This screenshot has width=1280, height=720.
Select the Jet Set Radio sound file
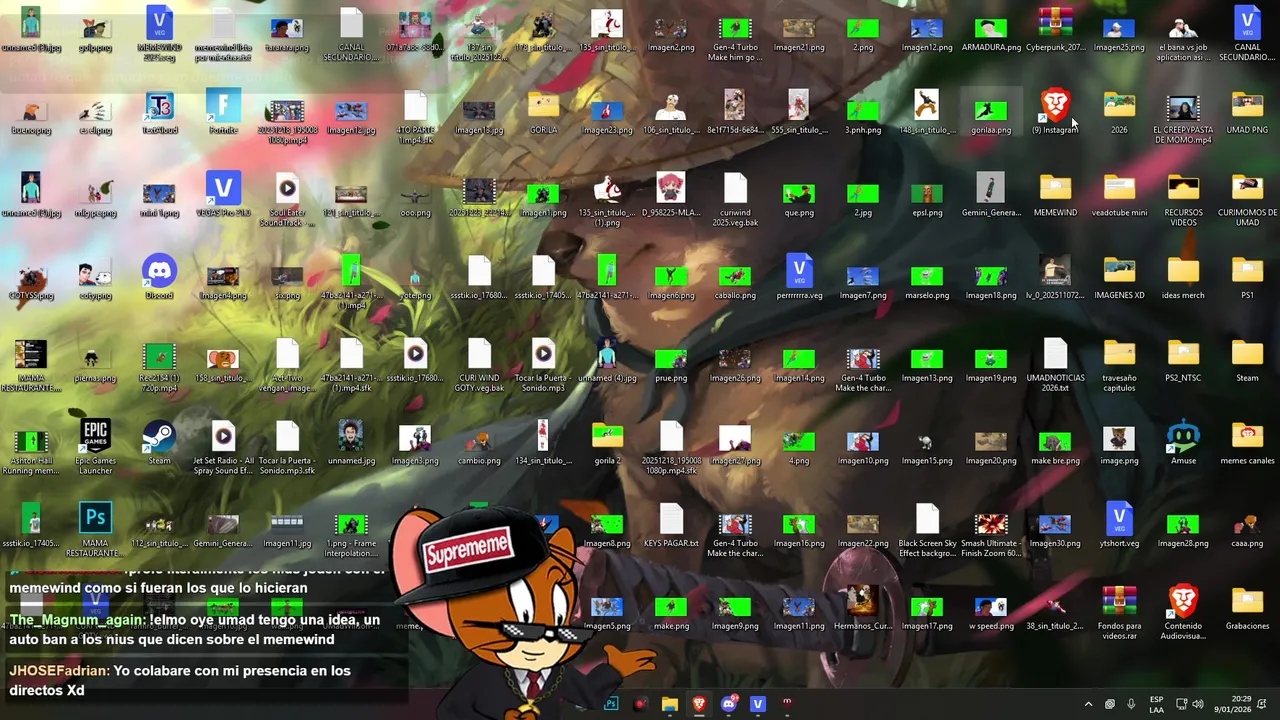[223, 447]
